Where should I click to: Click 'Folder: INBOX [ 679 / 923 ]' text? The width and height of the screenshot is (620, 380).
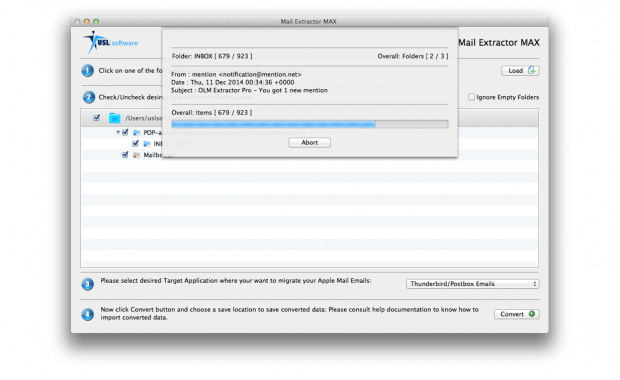click(x=212, y=56)
